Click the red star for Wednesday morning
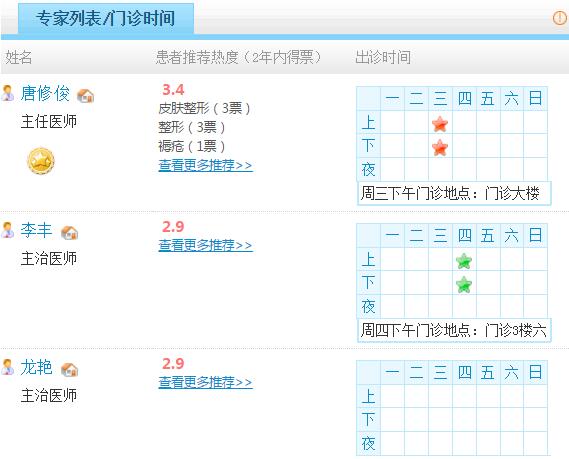Viewport: 569px width, 459px height. (440, 124)
